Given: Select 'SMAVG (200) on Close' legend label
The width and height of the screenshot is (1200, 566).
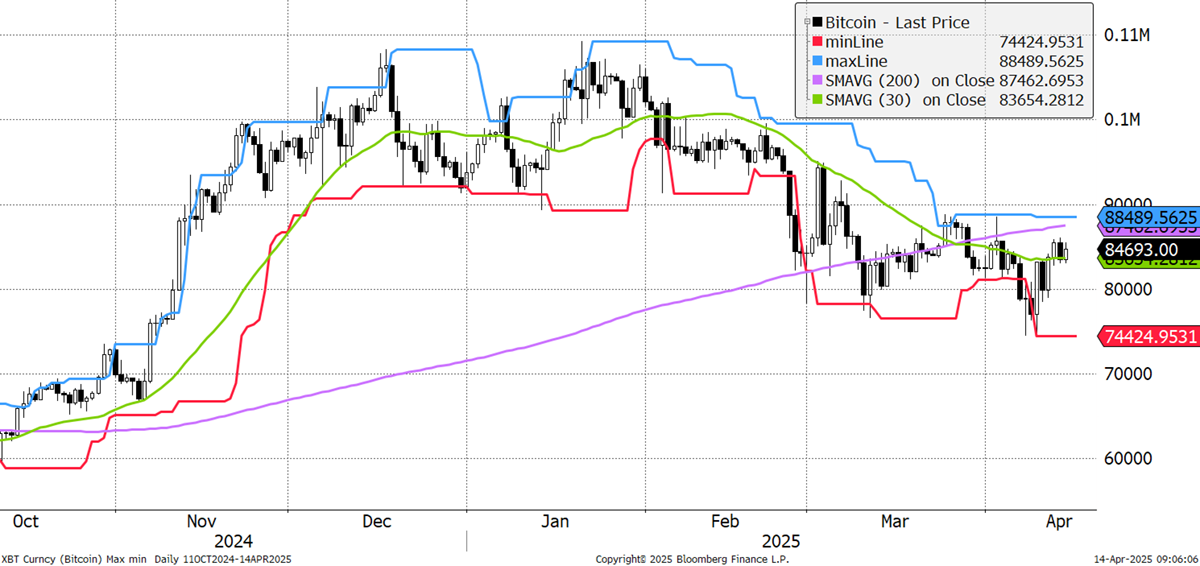Looking at the screenshot, I should click(x=910, y=80).
